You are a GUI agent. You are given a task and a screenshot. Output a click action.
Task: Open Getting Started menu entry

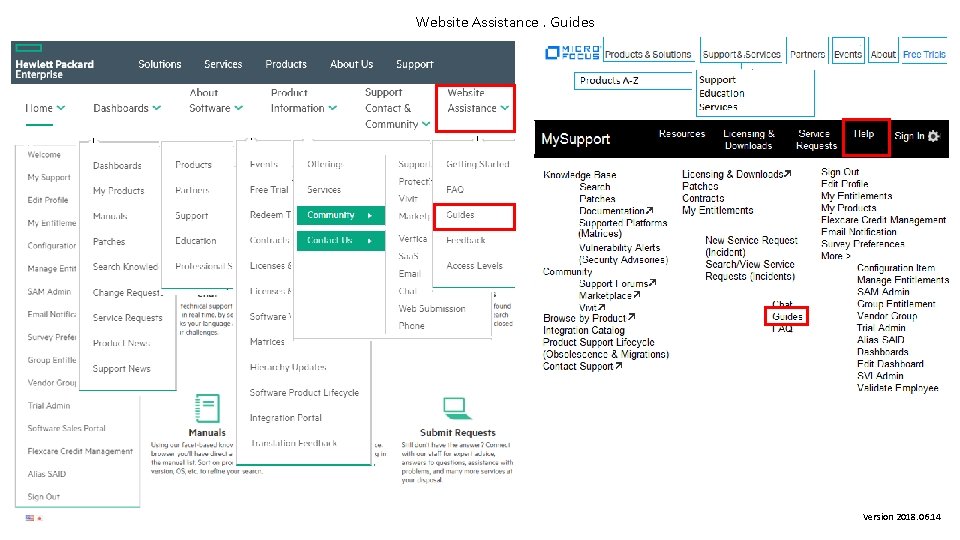pyautogui.click(x=478, y=164)
